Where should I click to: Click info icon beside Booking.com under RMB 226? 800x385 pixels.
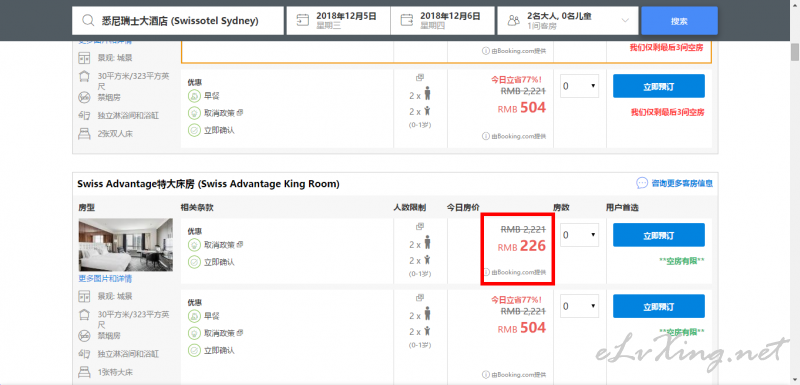click(x=486, y=272)
